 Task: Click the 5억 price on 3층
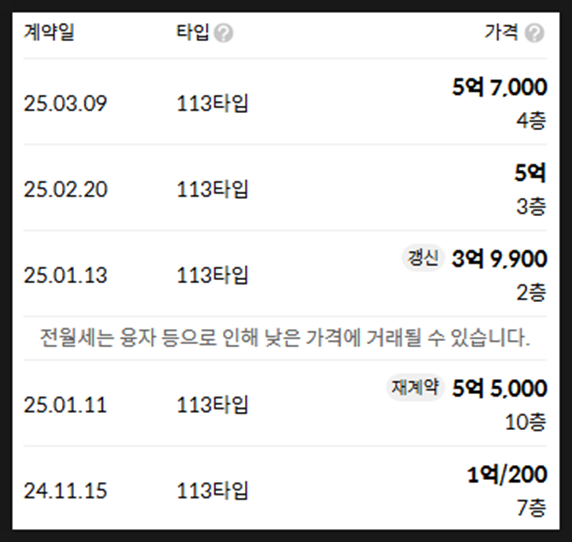point(530,173)
